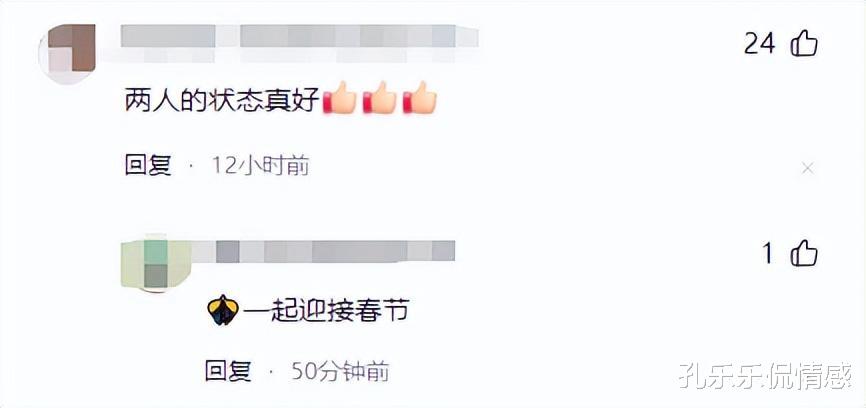Open the first commenter's brown avatar
Screen dimensions: 866x408
pyautogui.click(x=67, y=54)
